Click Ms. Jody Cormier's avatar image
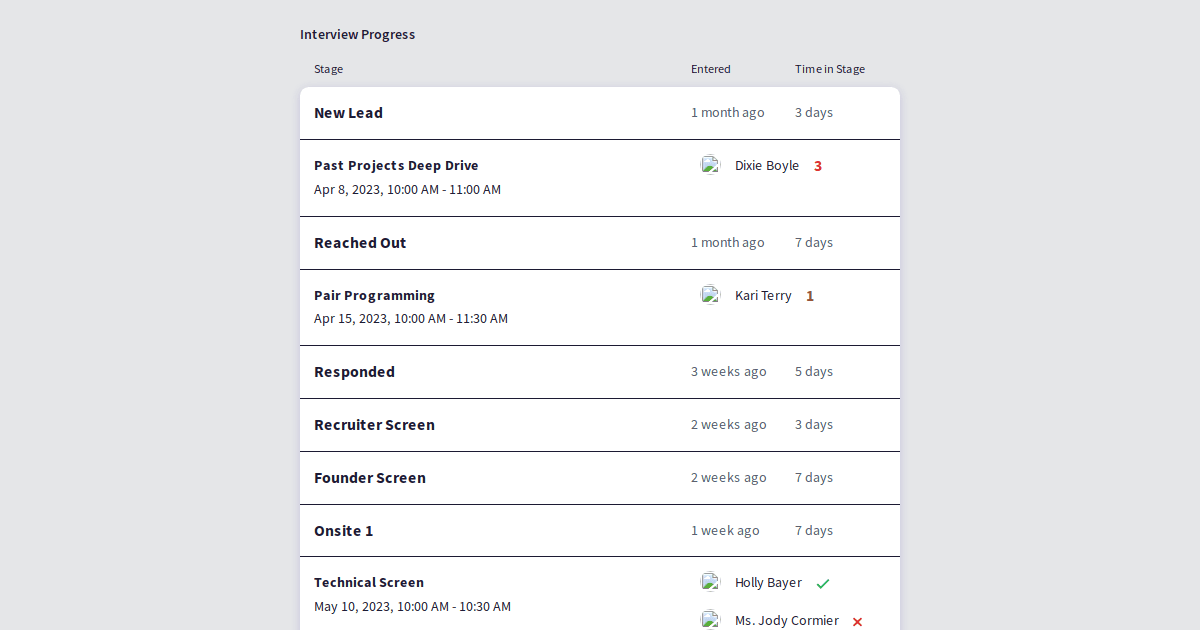Screen dimensions: 1200x630 [x=711, y=620]
